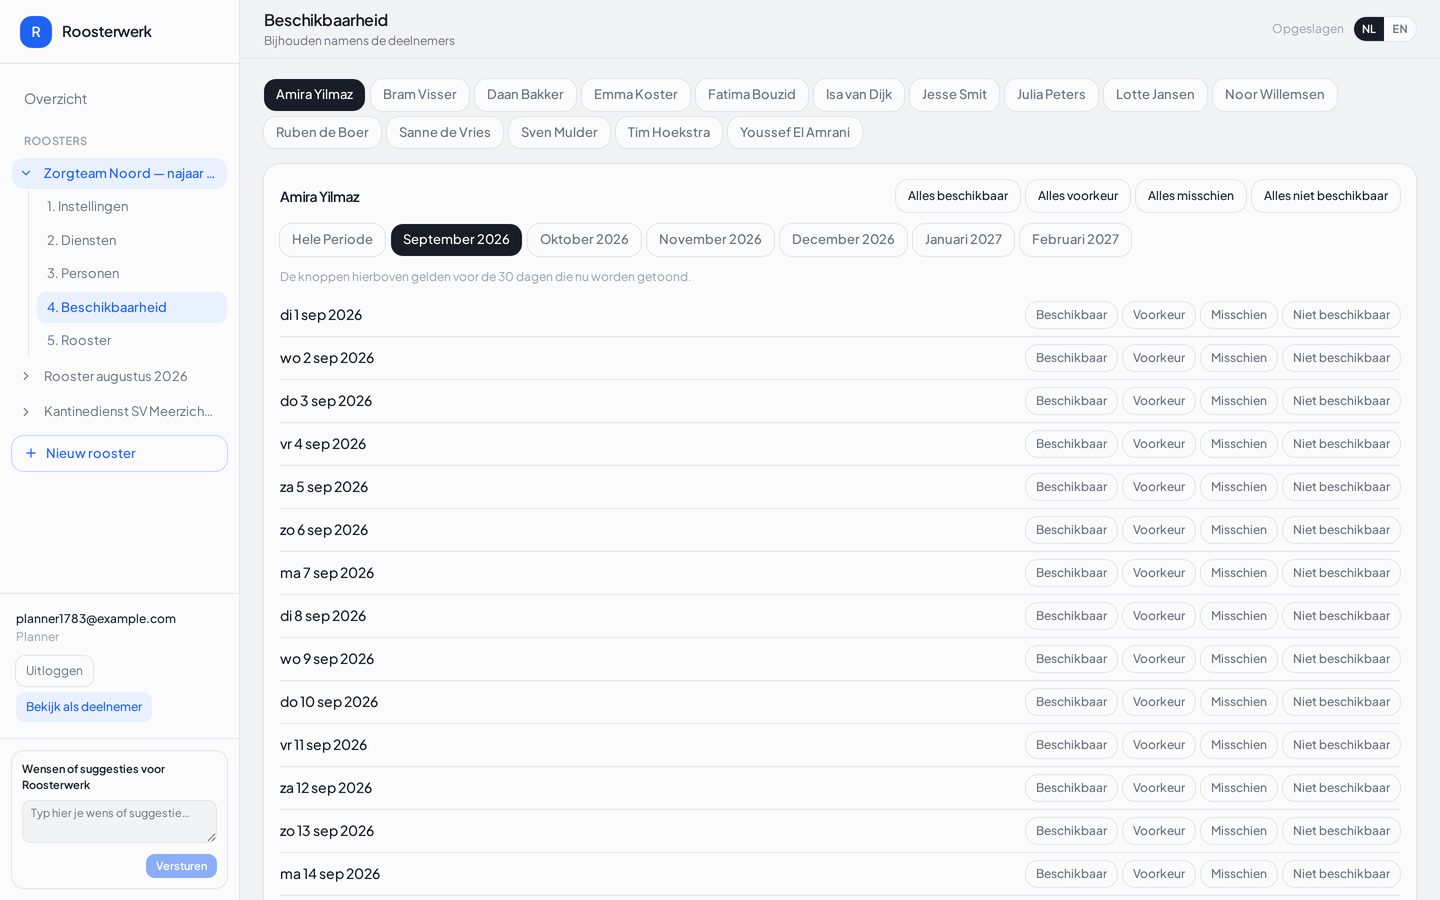Open 5. Rooster step
The height and width of the screenshot is (900, 1440).
[132, 340]
